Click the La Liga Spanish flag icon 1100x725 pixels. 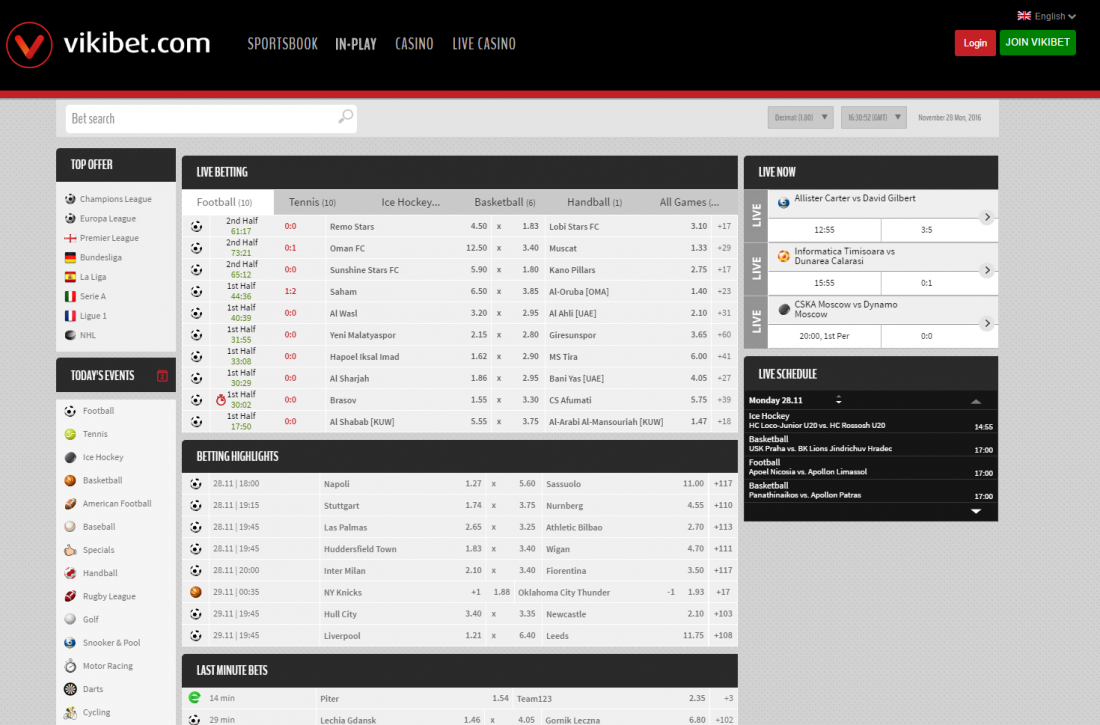pyautogui.click(x=70, y=277)
